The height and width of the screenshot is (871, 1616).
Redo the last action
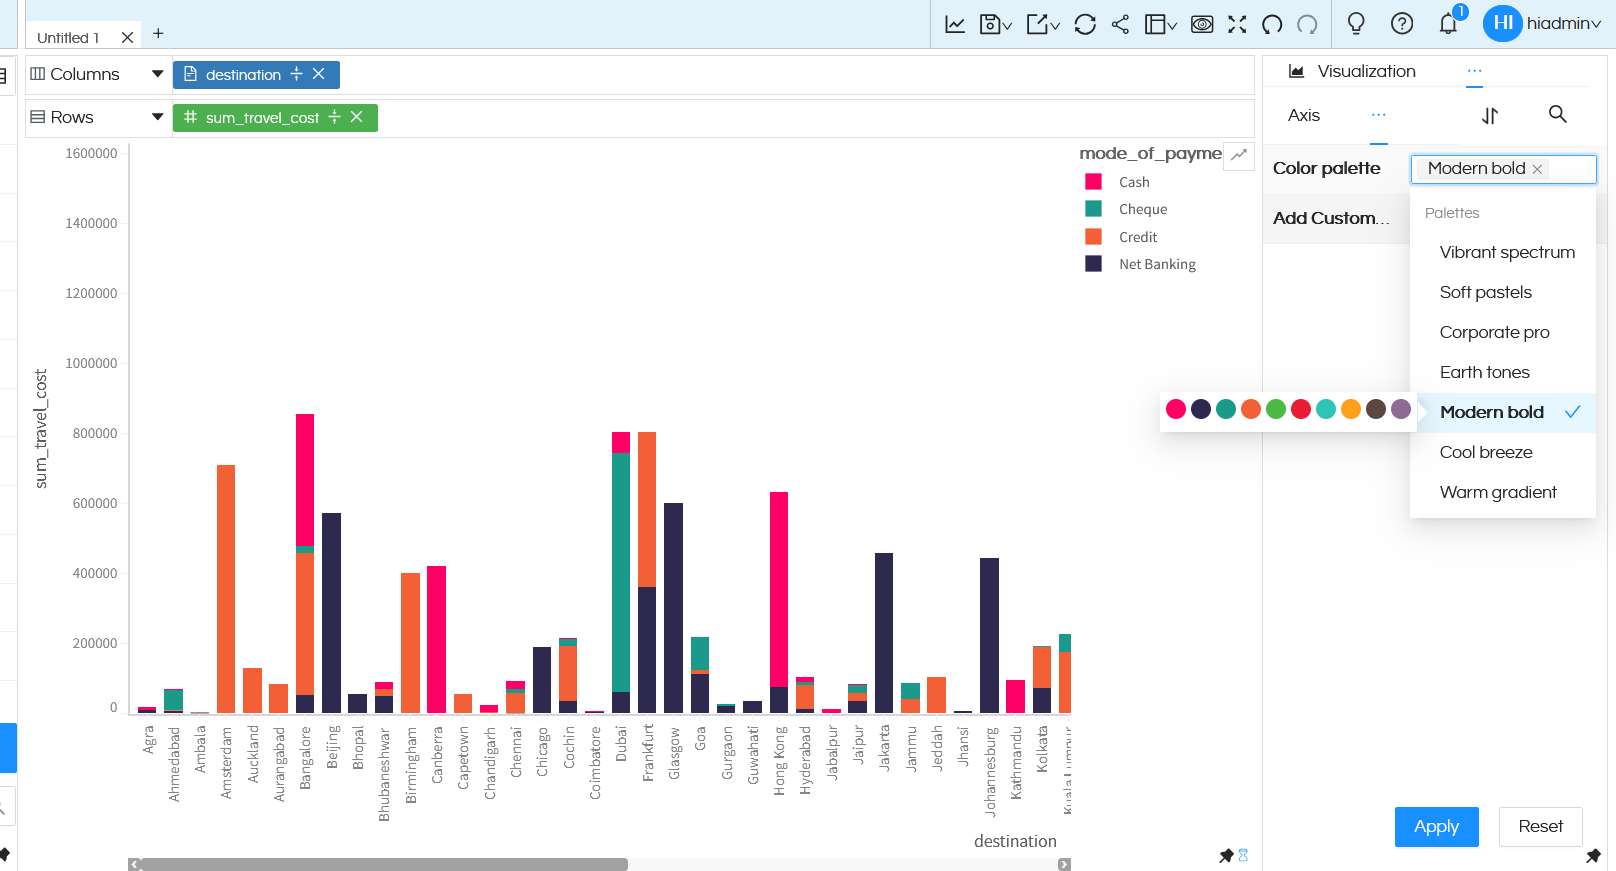click(x=1307, y=24)
